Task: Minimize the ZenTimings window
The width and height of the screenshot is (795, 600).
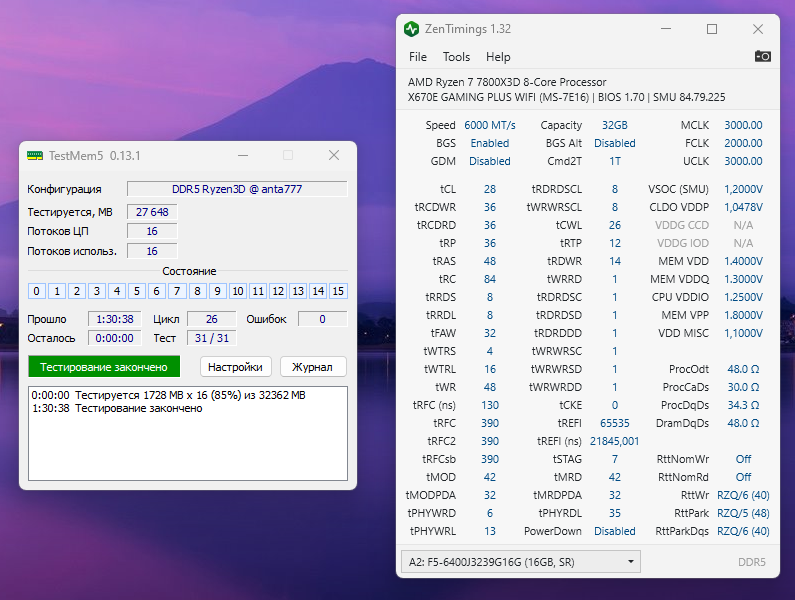Action: point(666,29)
